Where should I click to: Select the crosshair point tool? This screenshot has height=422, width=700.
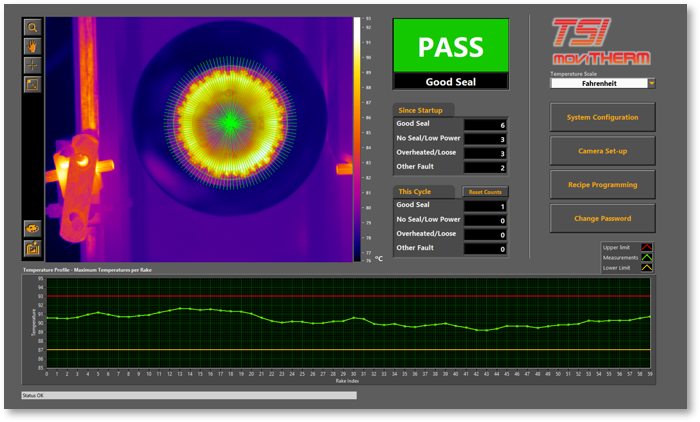pos(32,66)
